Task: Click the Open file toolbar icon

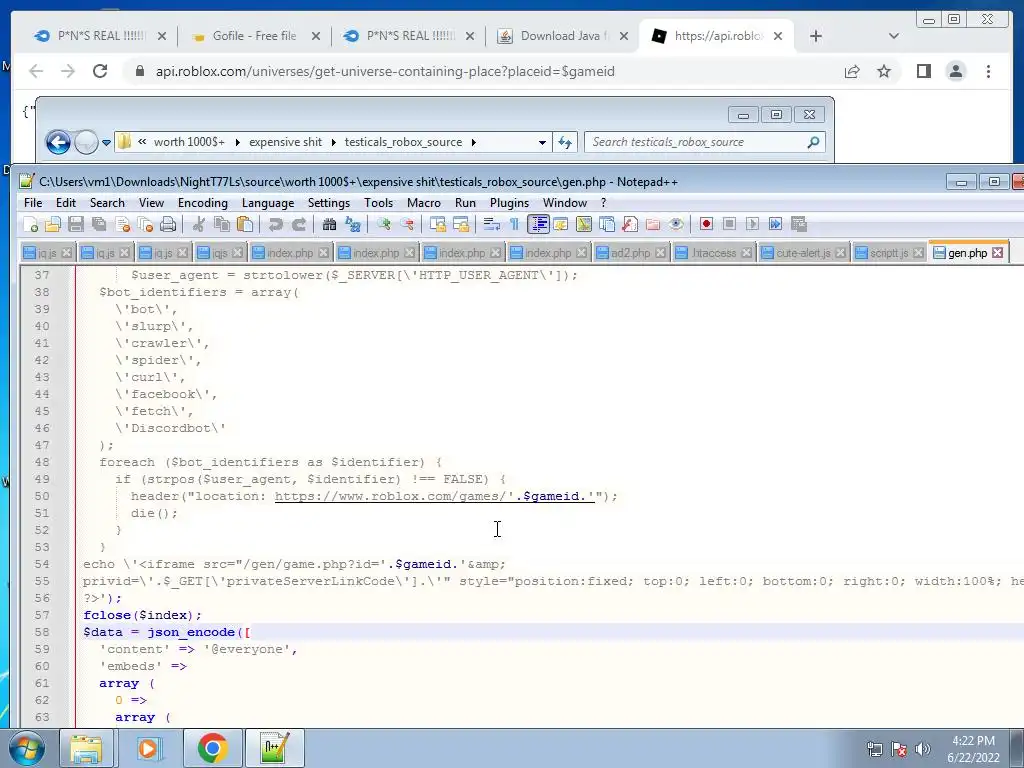Action: click(53, 225)
